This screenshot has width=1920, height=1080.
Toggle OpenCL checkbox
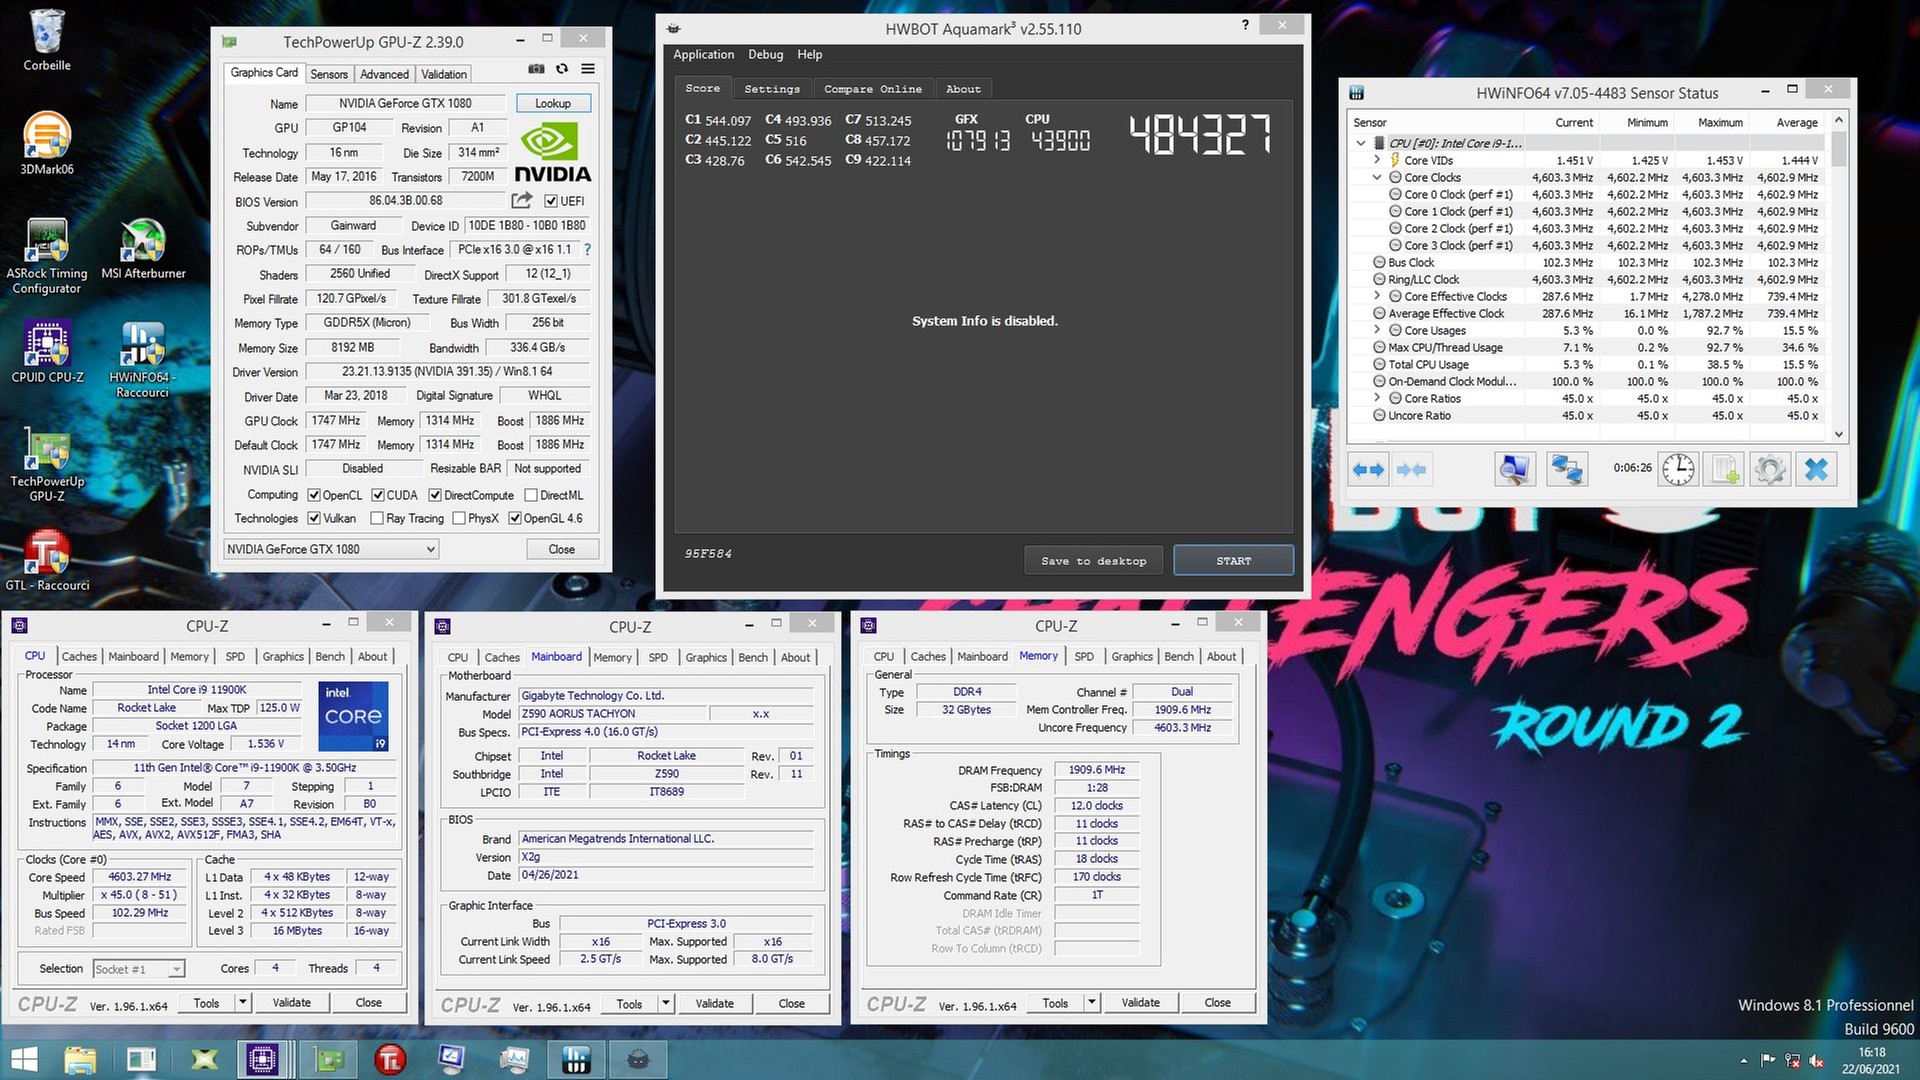pos(314,495)
